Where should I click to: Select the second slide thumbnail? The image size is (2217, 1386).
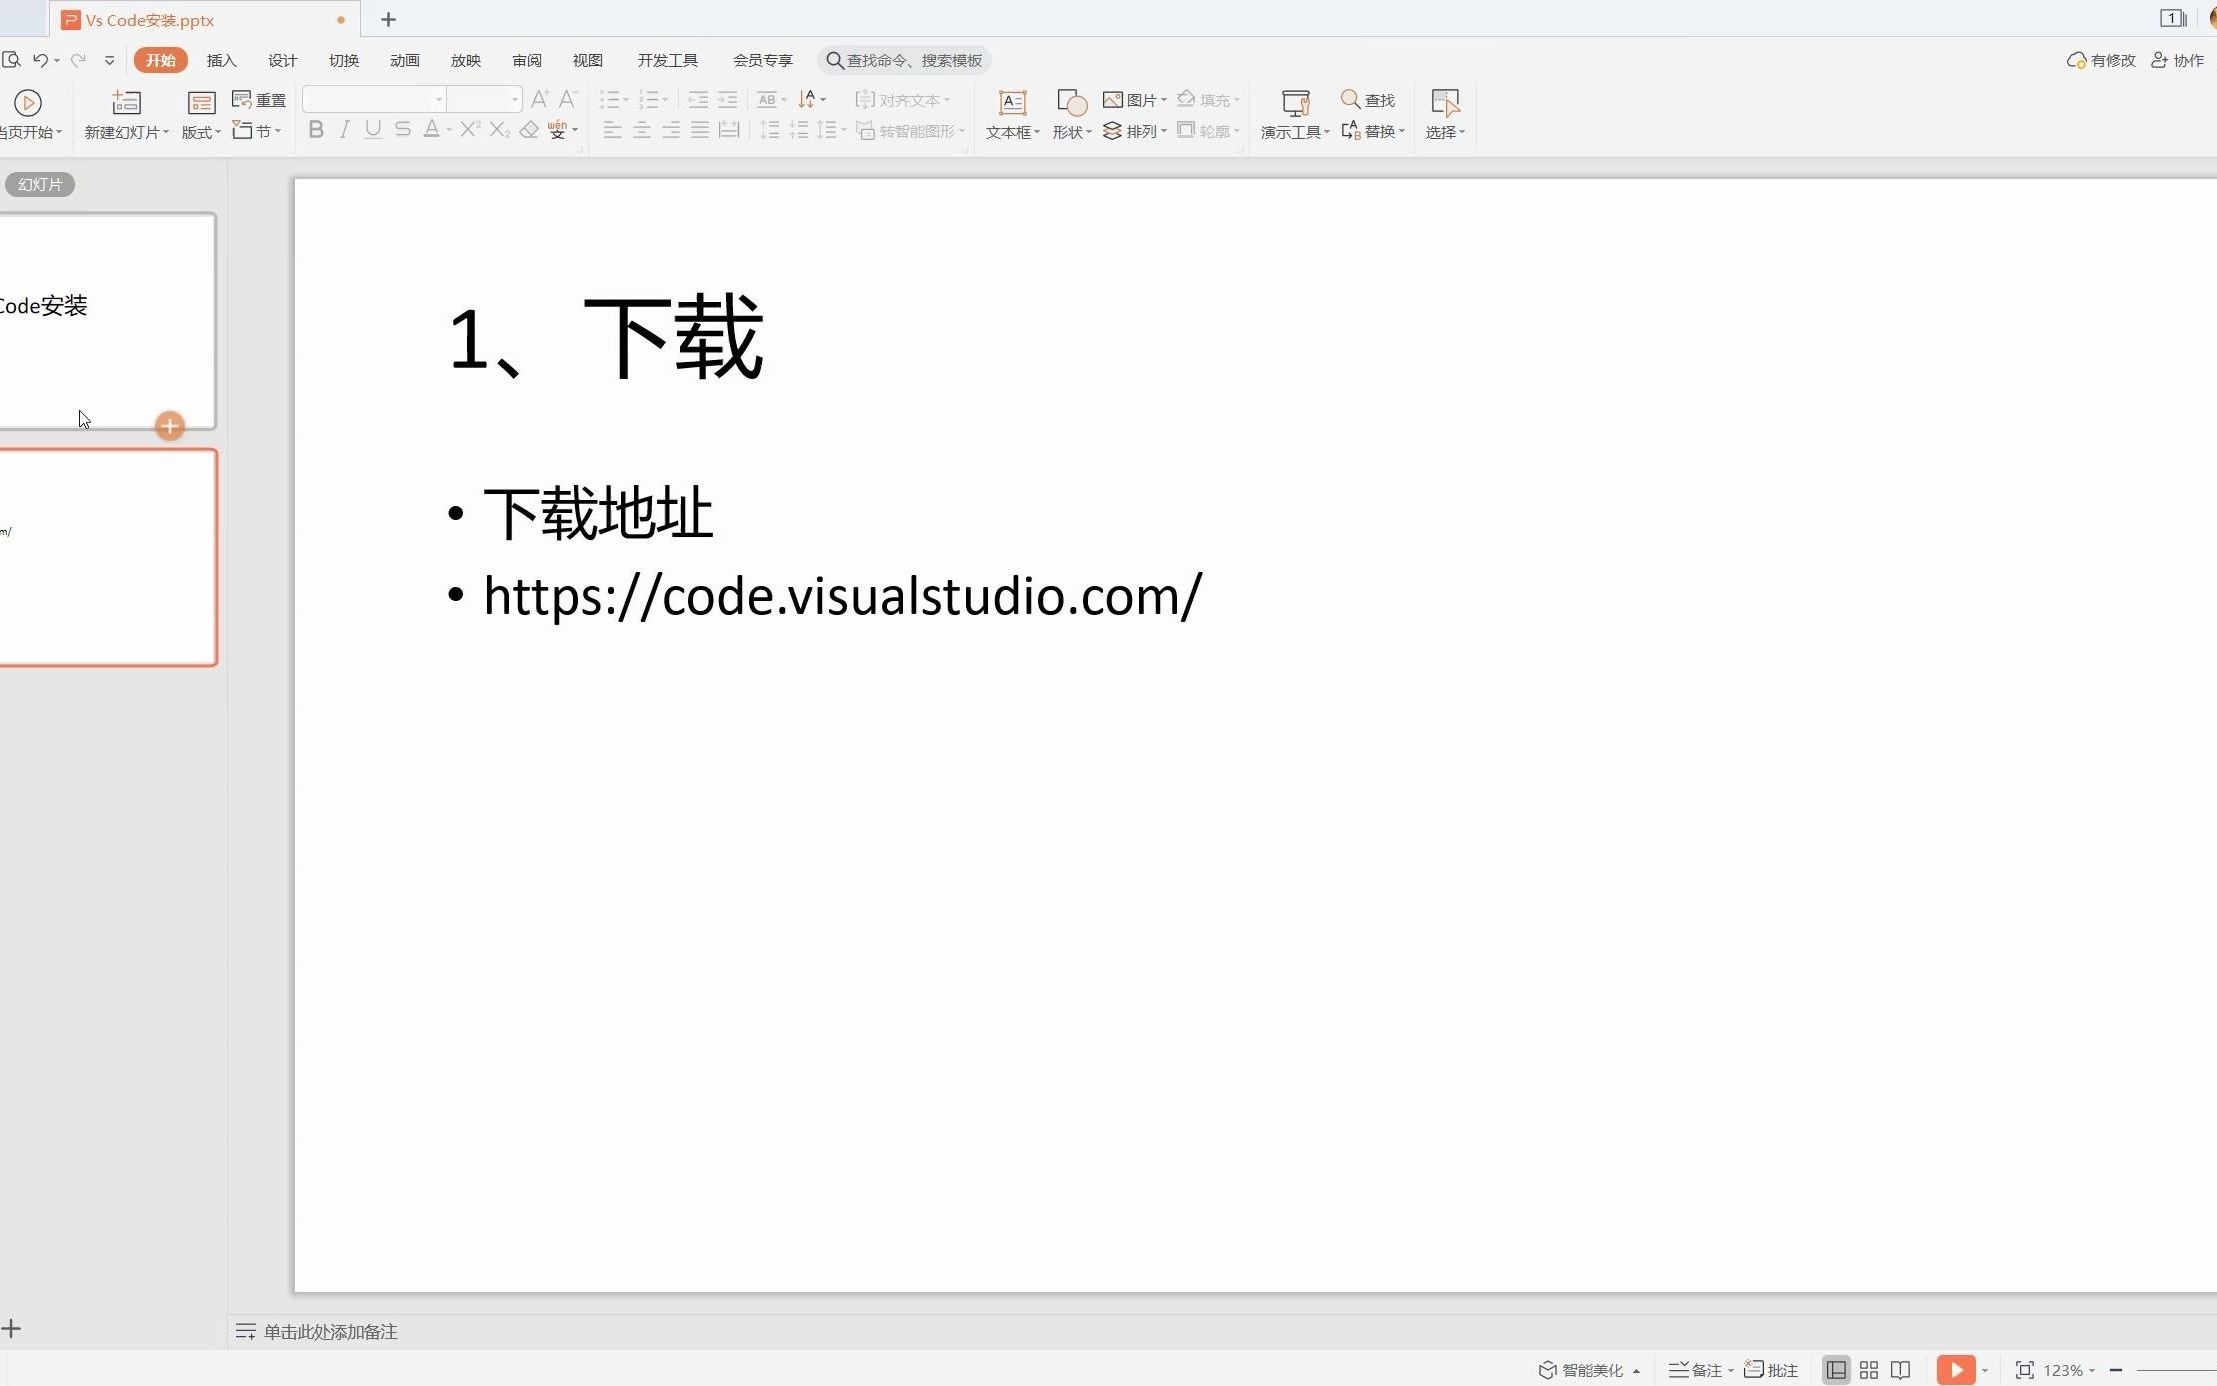pos(105,556)
